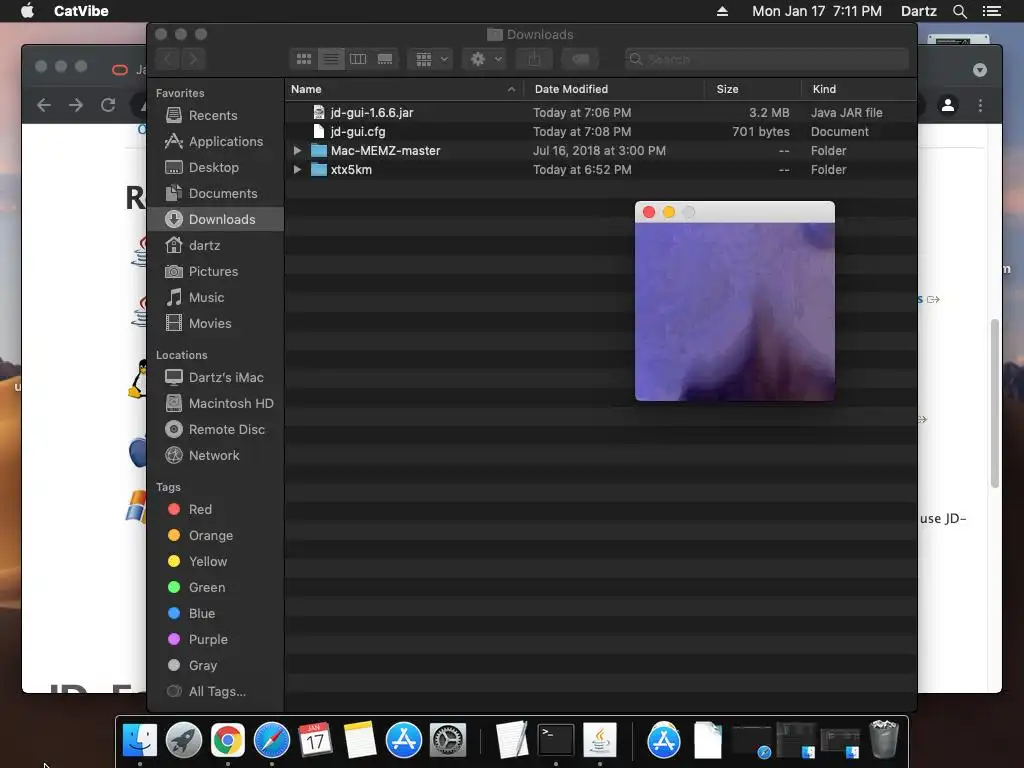Open the Apple menu

click(x=27, y=11)
